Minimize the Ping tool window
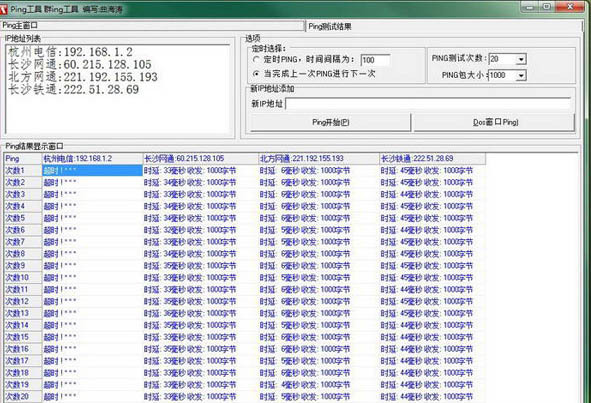Screen dimensions: 591x403 coord(530,6)
